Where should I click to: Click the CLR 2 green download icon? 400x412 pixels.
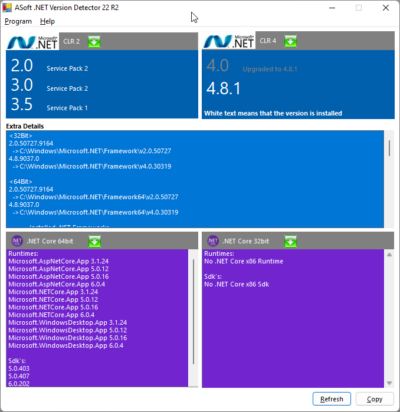[94, 42]
